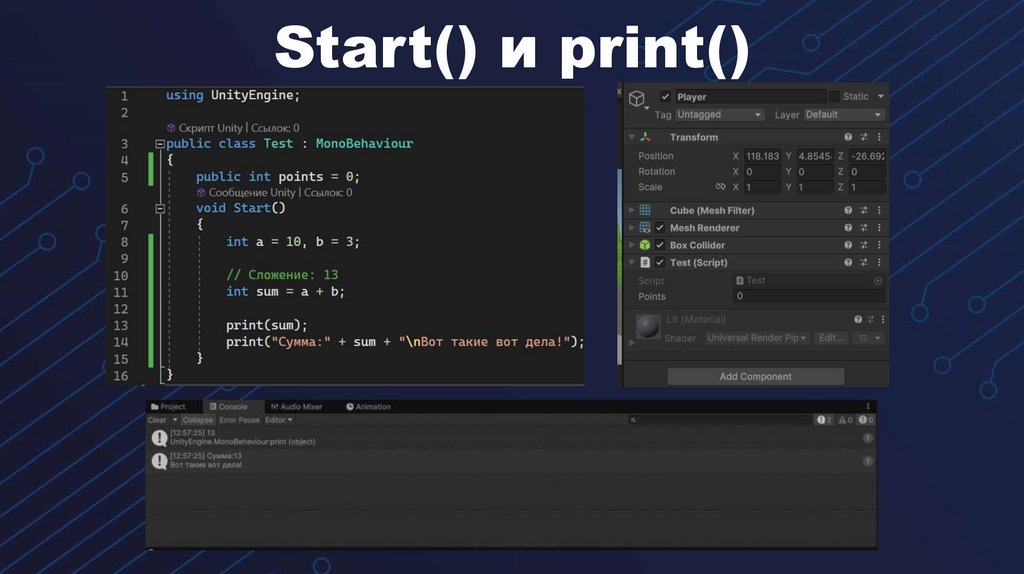Image resolution: width=1024 pixels, height=574 pixels.
Task: Open the Clear button dropdown arrow
Action: coord(174,420)
